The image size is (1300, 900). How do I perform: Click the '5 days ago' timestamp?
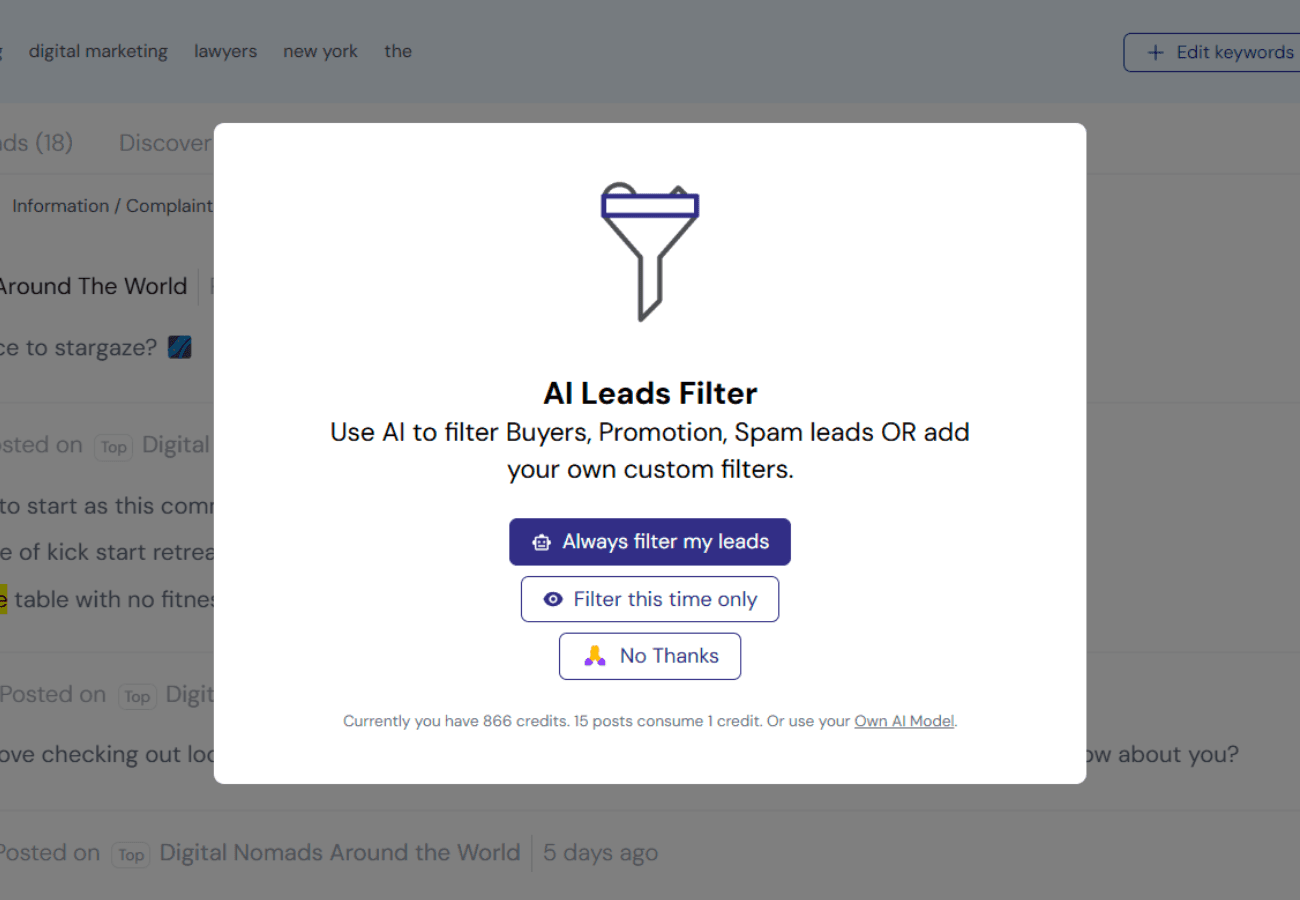pyautogui.click(x=600, y=853)
